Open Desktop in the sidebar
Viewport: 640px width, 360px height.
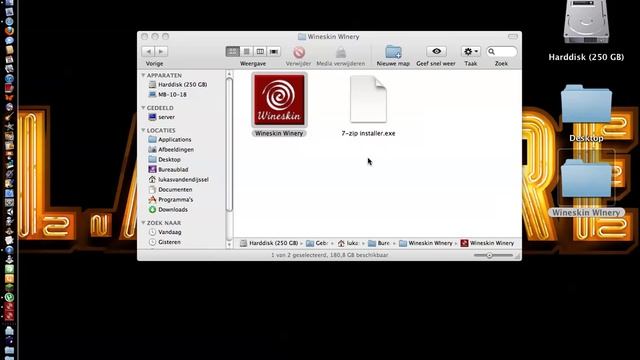pyautogui.click(x=164, y=159)
